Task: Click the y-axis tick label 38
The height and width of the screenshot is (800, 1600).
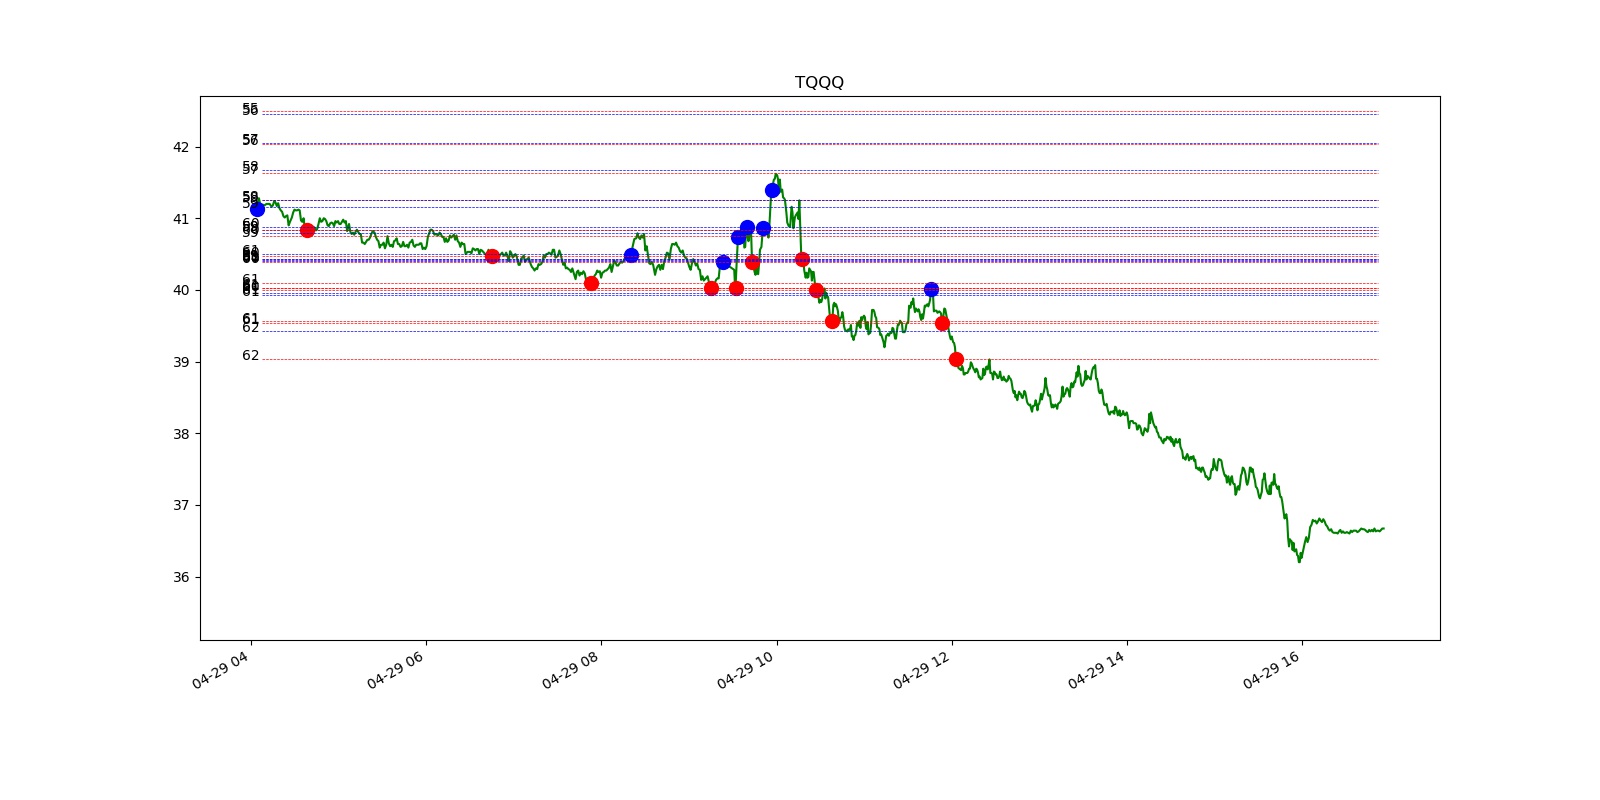Action: pyautogui.click(x=181, y=434)
